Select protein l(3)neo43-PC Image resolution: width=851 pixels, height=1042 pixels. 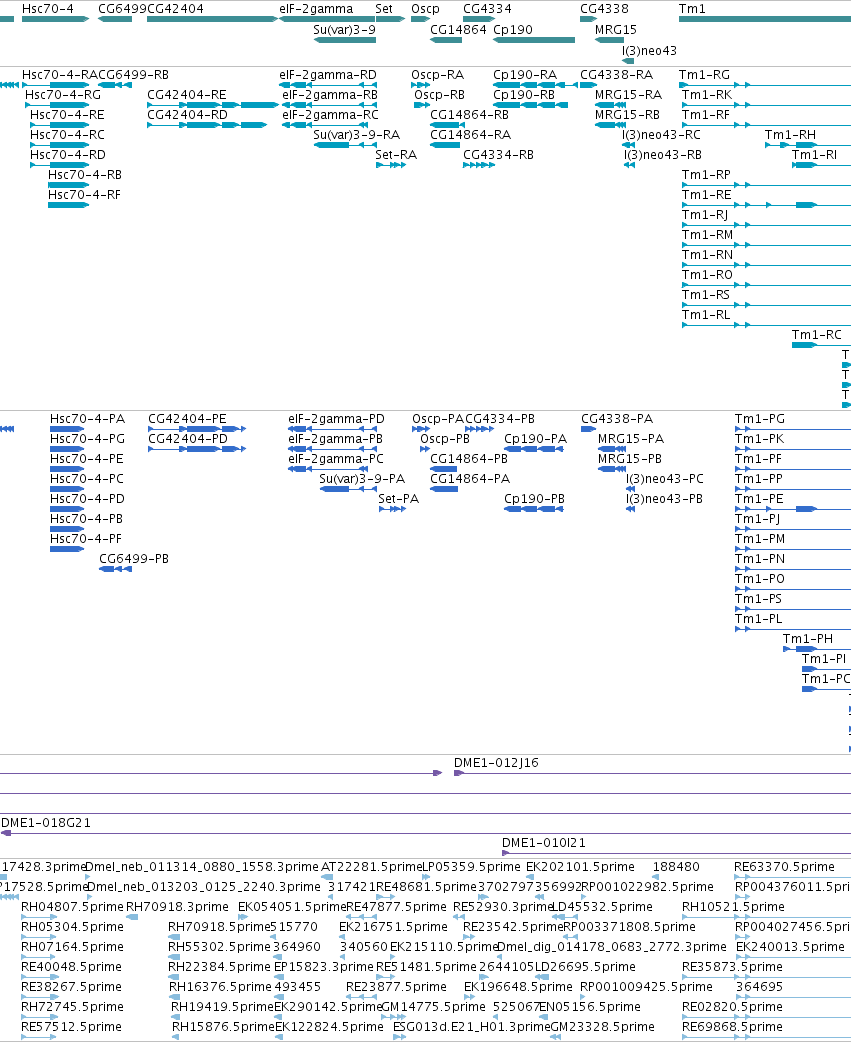665,479
